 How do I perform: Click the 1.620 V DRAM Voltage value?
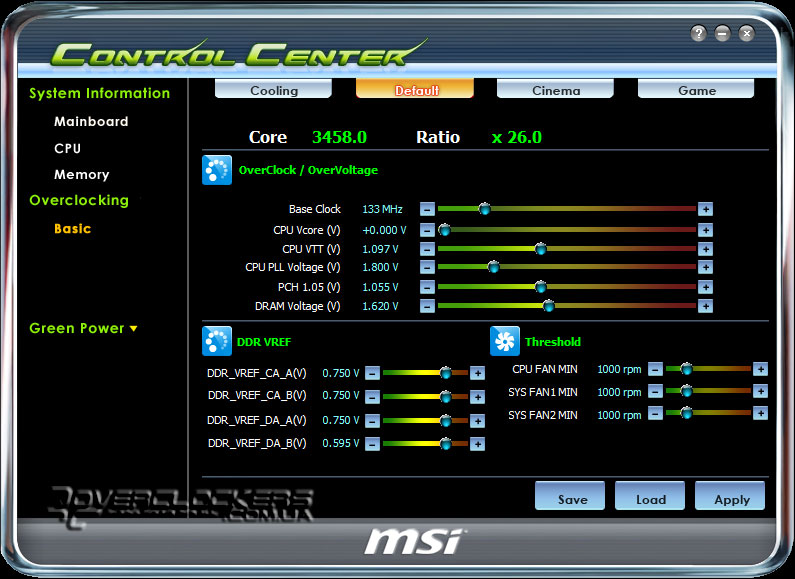coord(380,306)
